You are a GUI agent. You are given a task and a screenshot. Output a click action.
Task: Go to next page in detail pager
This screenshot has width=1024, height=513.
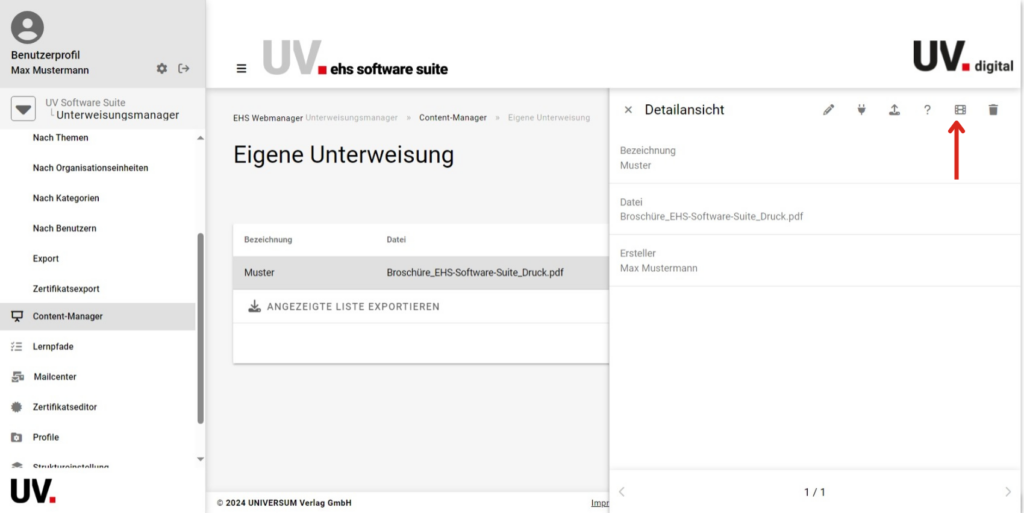coord(1007,492)
